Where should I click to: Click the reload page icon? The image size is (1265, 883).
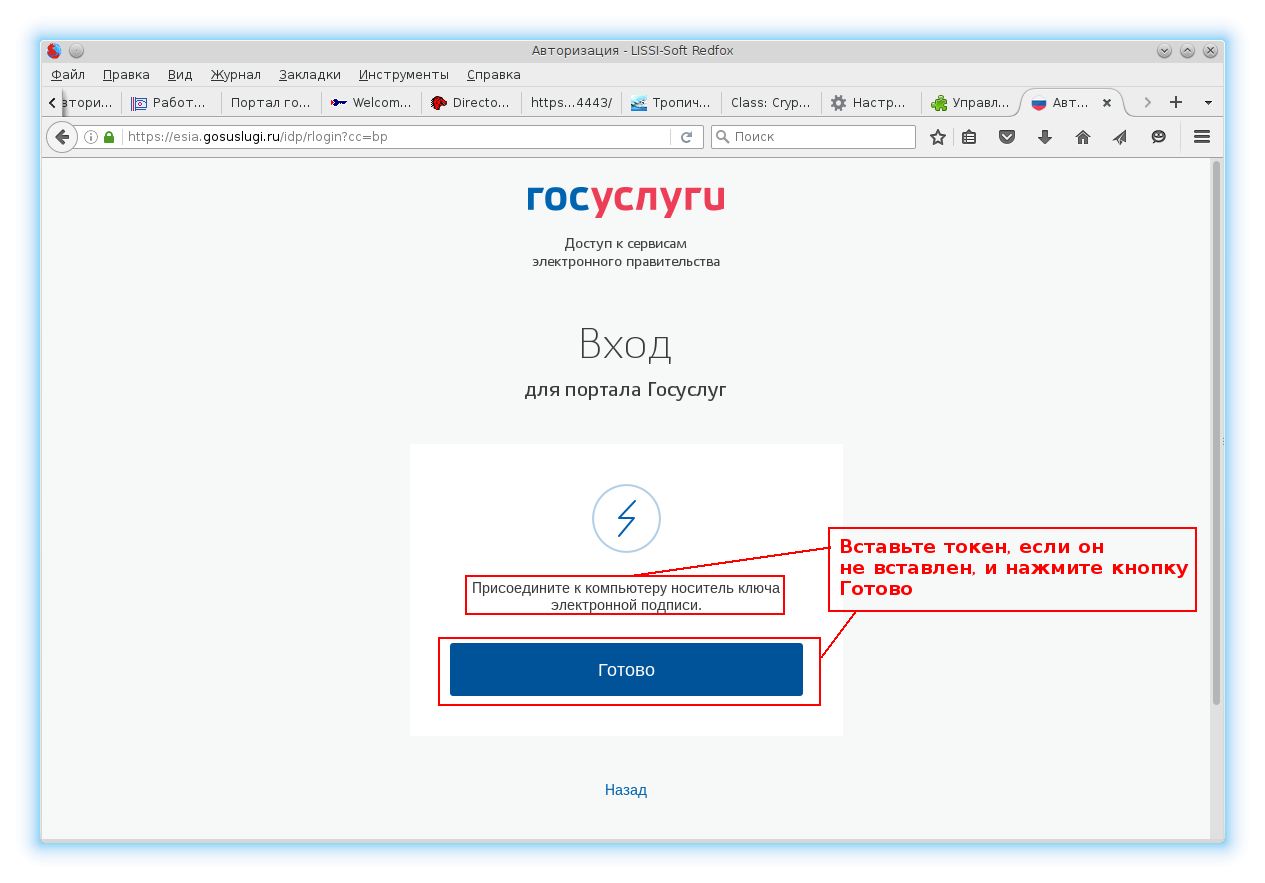(x=686, y=137)
